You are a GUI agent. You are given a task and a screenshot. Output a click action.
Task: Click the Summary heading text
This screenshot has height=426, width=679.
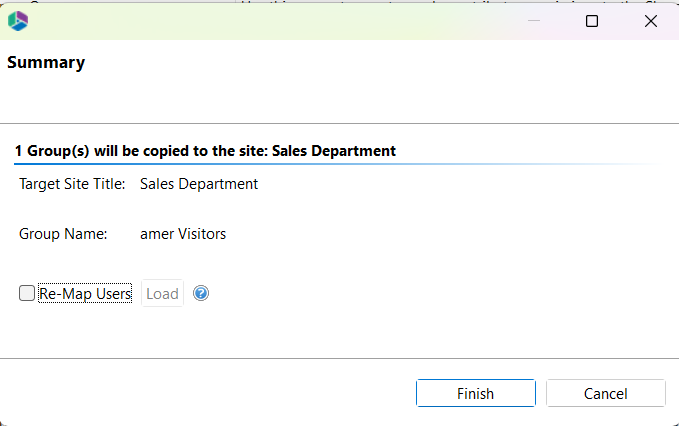click(x=46, y=63)
